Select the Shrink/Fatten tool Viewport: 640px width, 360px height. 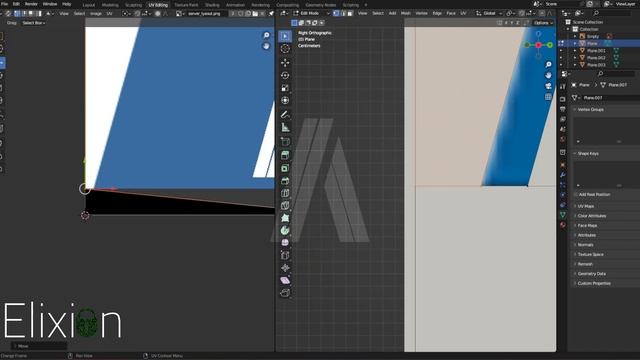click(285, 268)
